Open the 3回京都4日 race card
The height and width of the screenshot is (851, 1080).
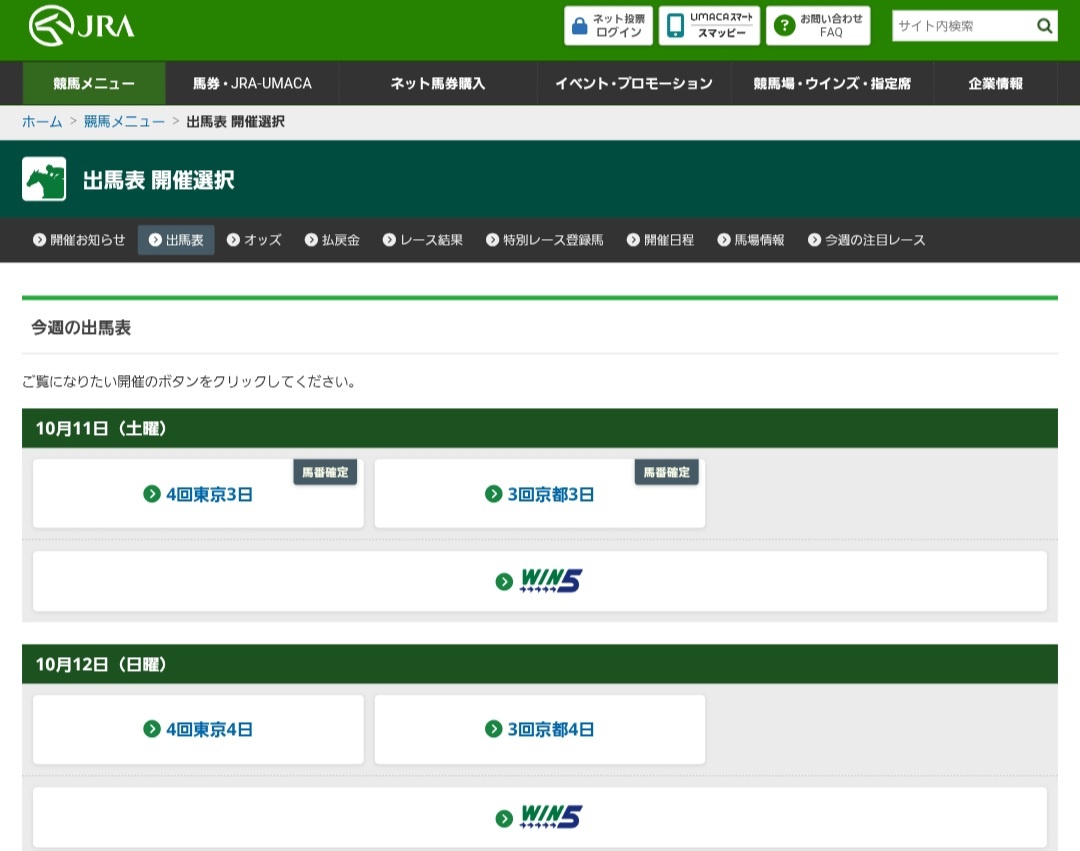click(540, 729)
